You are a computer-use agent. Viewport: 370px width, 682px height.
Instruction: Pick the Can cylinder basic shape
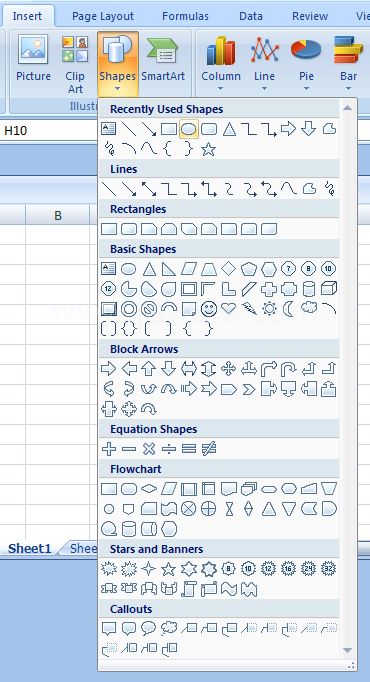(x=309, y=289)
